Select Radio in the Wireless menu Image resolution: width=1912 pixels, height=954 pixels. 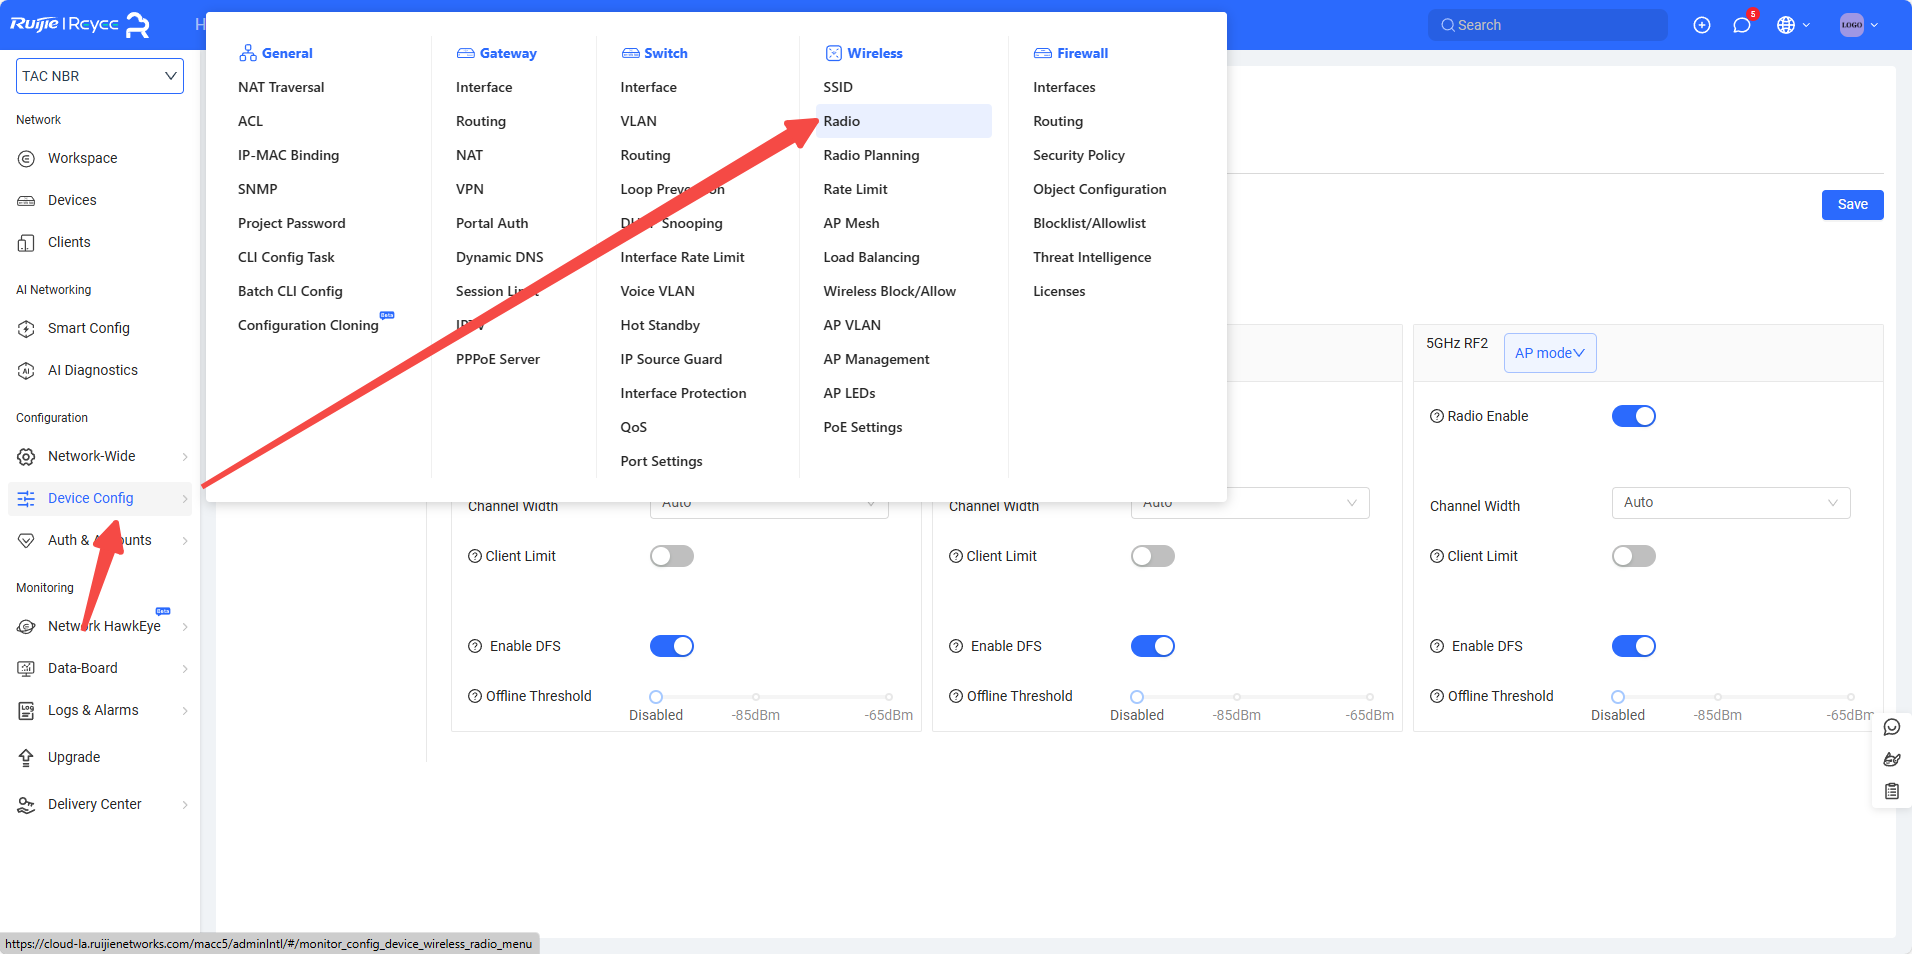tap(842, 121)
